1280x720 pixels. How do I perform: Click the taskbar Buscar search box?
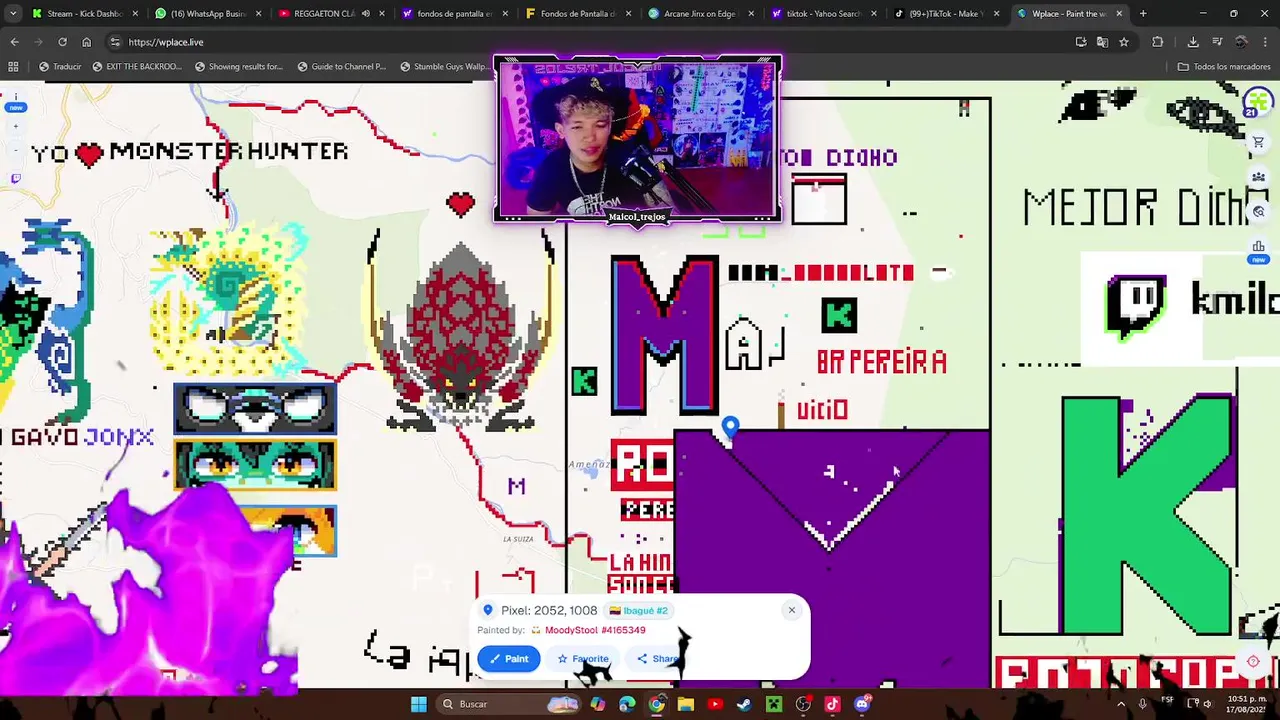pyautogui.click(x=507, y=704)
